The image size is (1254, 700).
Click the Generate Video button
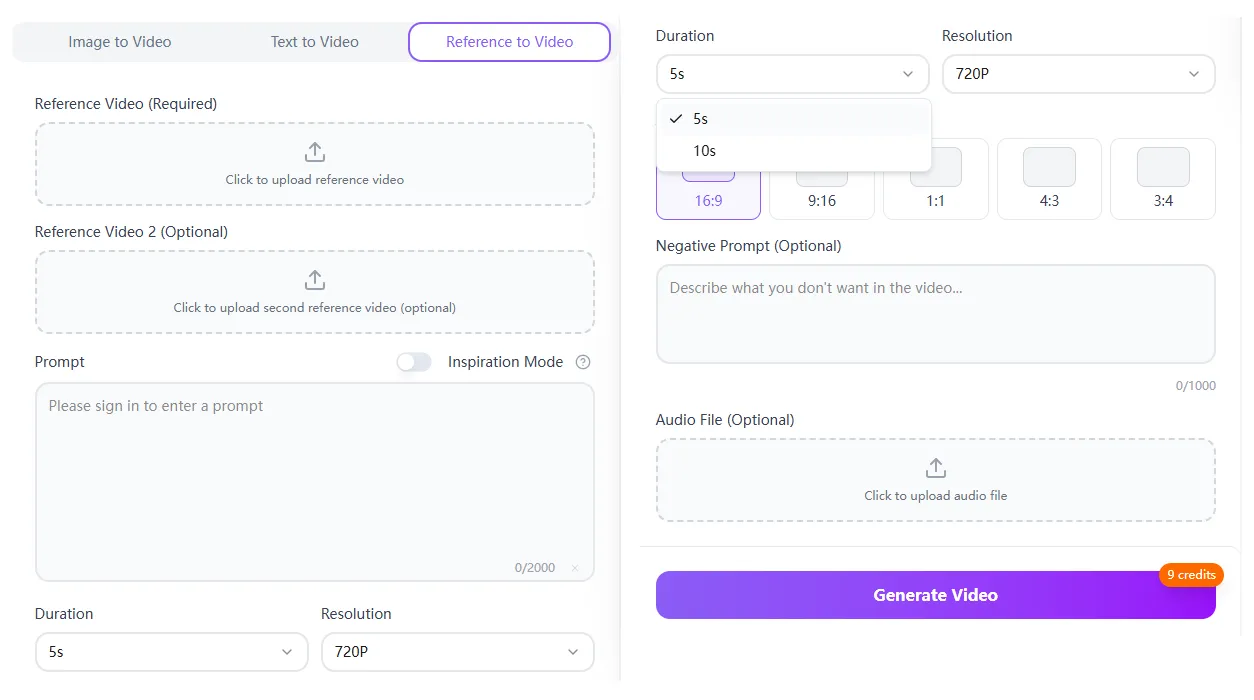(x=935, y=595)
